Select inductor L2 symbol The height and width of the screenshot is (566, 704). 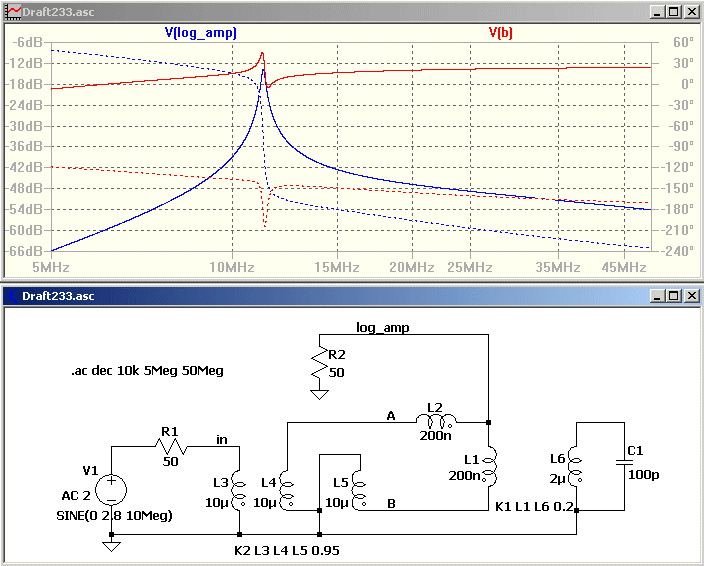click(x=436, y=421)
